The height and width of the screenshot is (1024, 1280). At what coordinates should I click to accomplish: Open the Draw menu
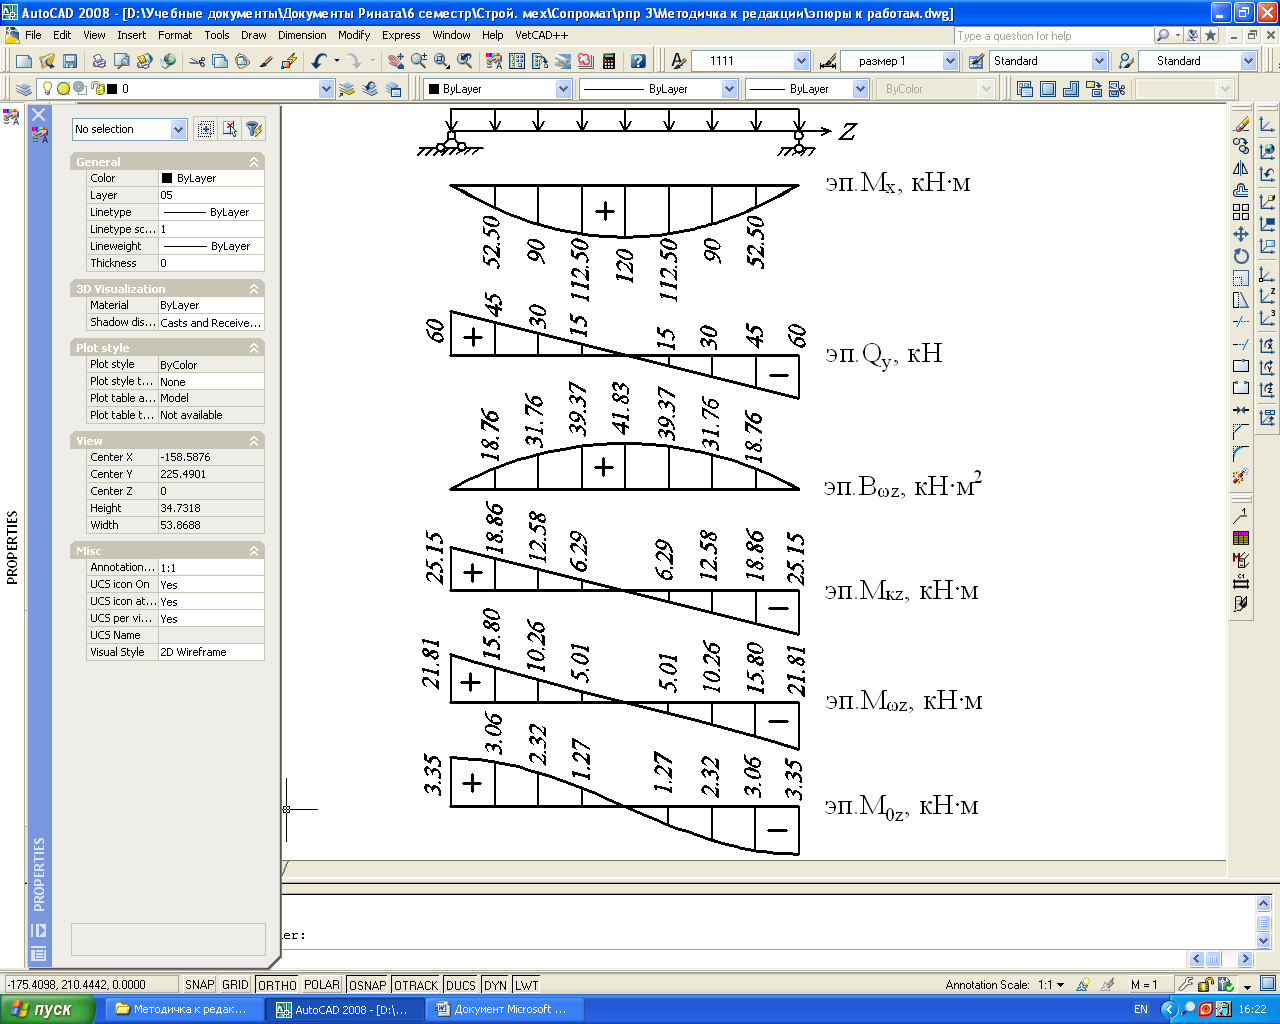[x=254, y=35]
